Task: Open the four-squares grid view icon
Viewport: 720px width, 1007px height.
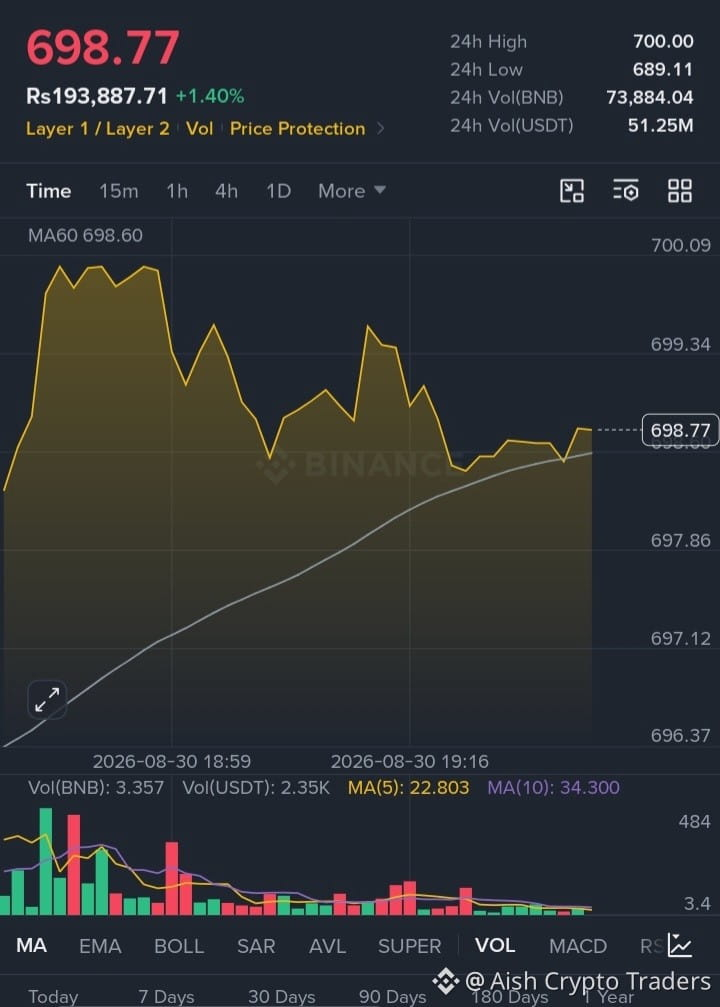Action: point(680,191)
